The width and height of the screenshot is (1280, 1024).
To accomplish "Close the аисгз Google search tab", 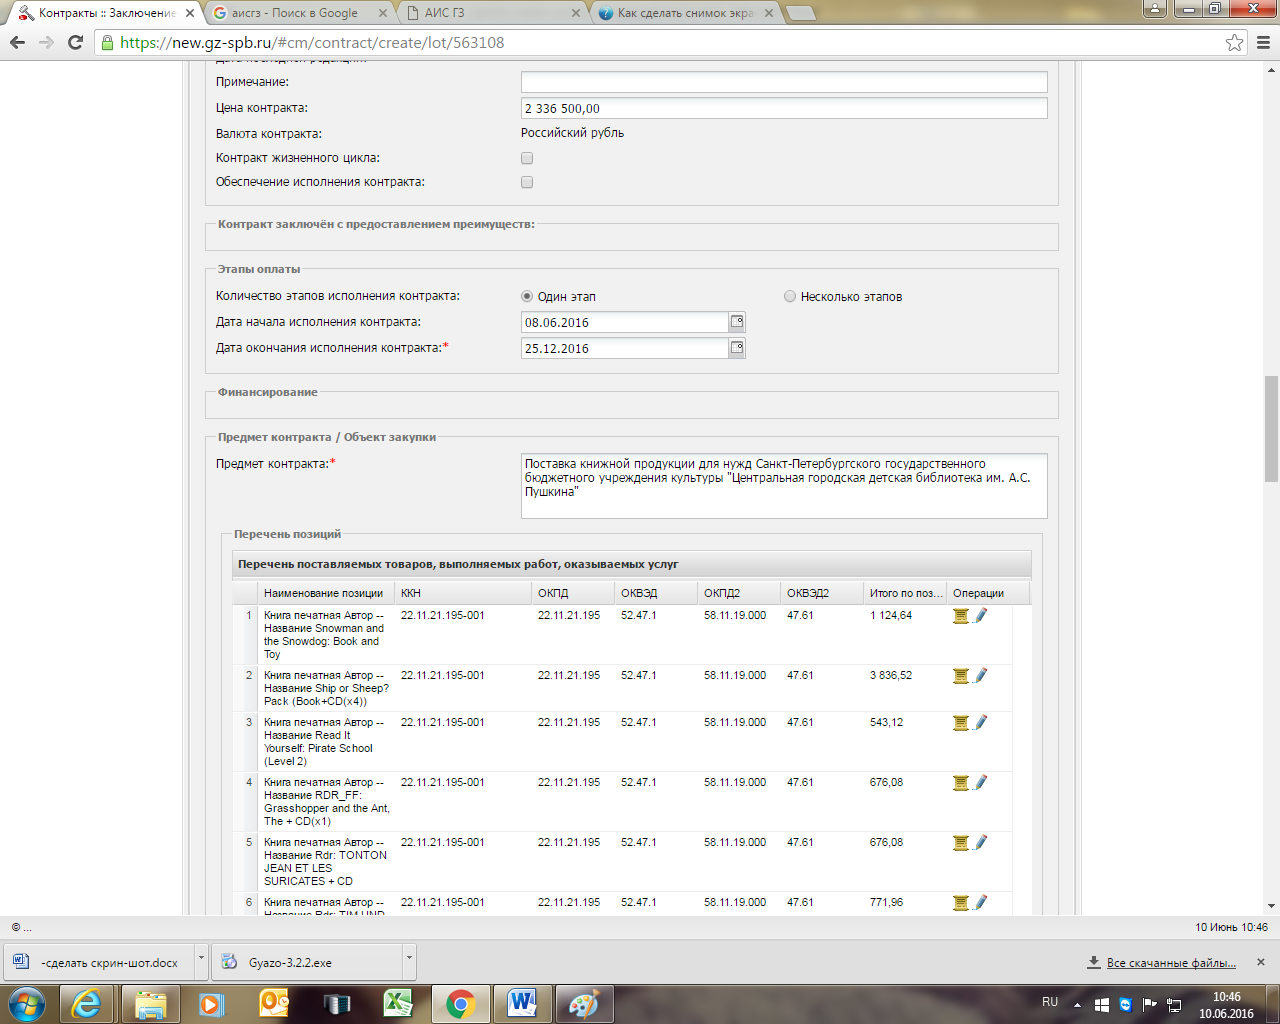I will (383, 13).
